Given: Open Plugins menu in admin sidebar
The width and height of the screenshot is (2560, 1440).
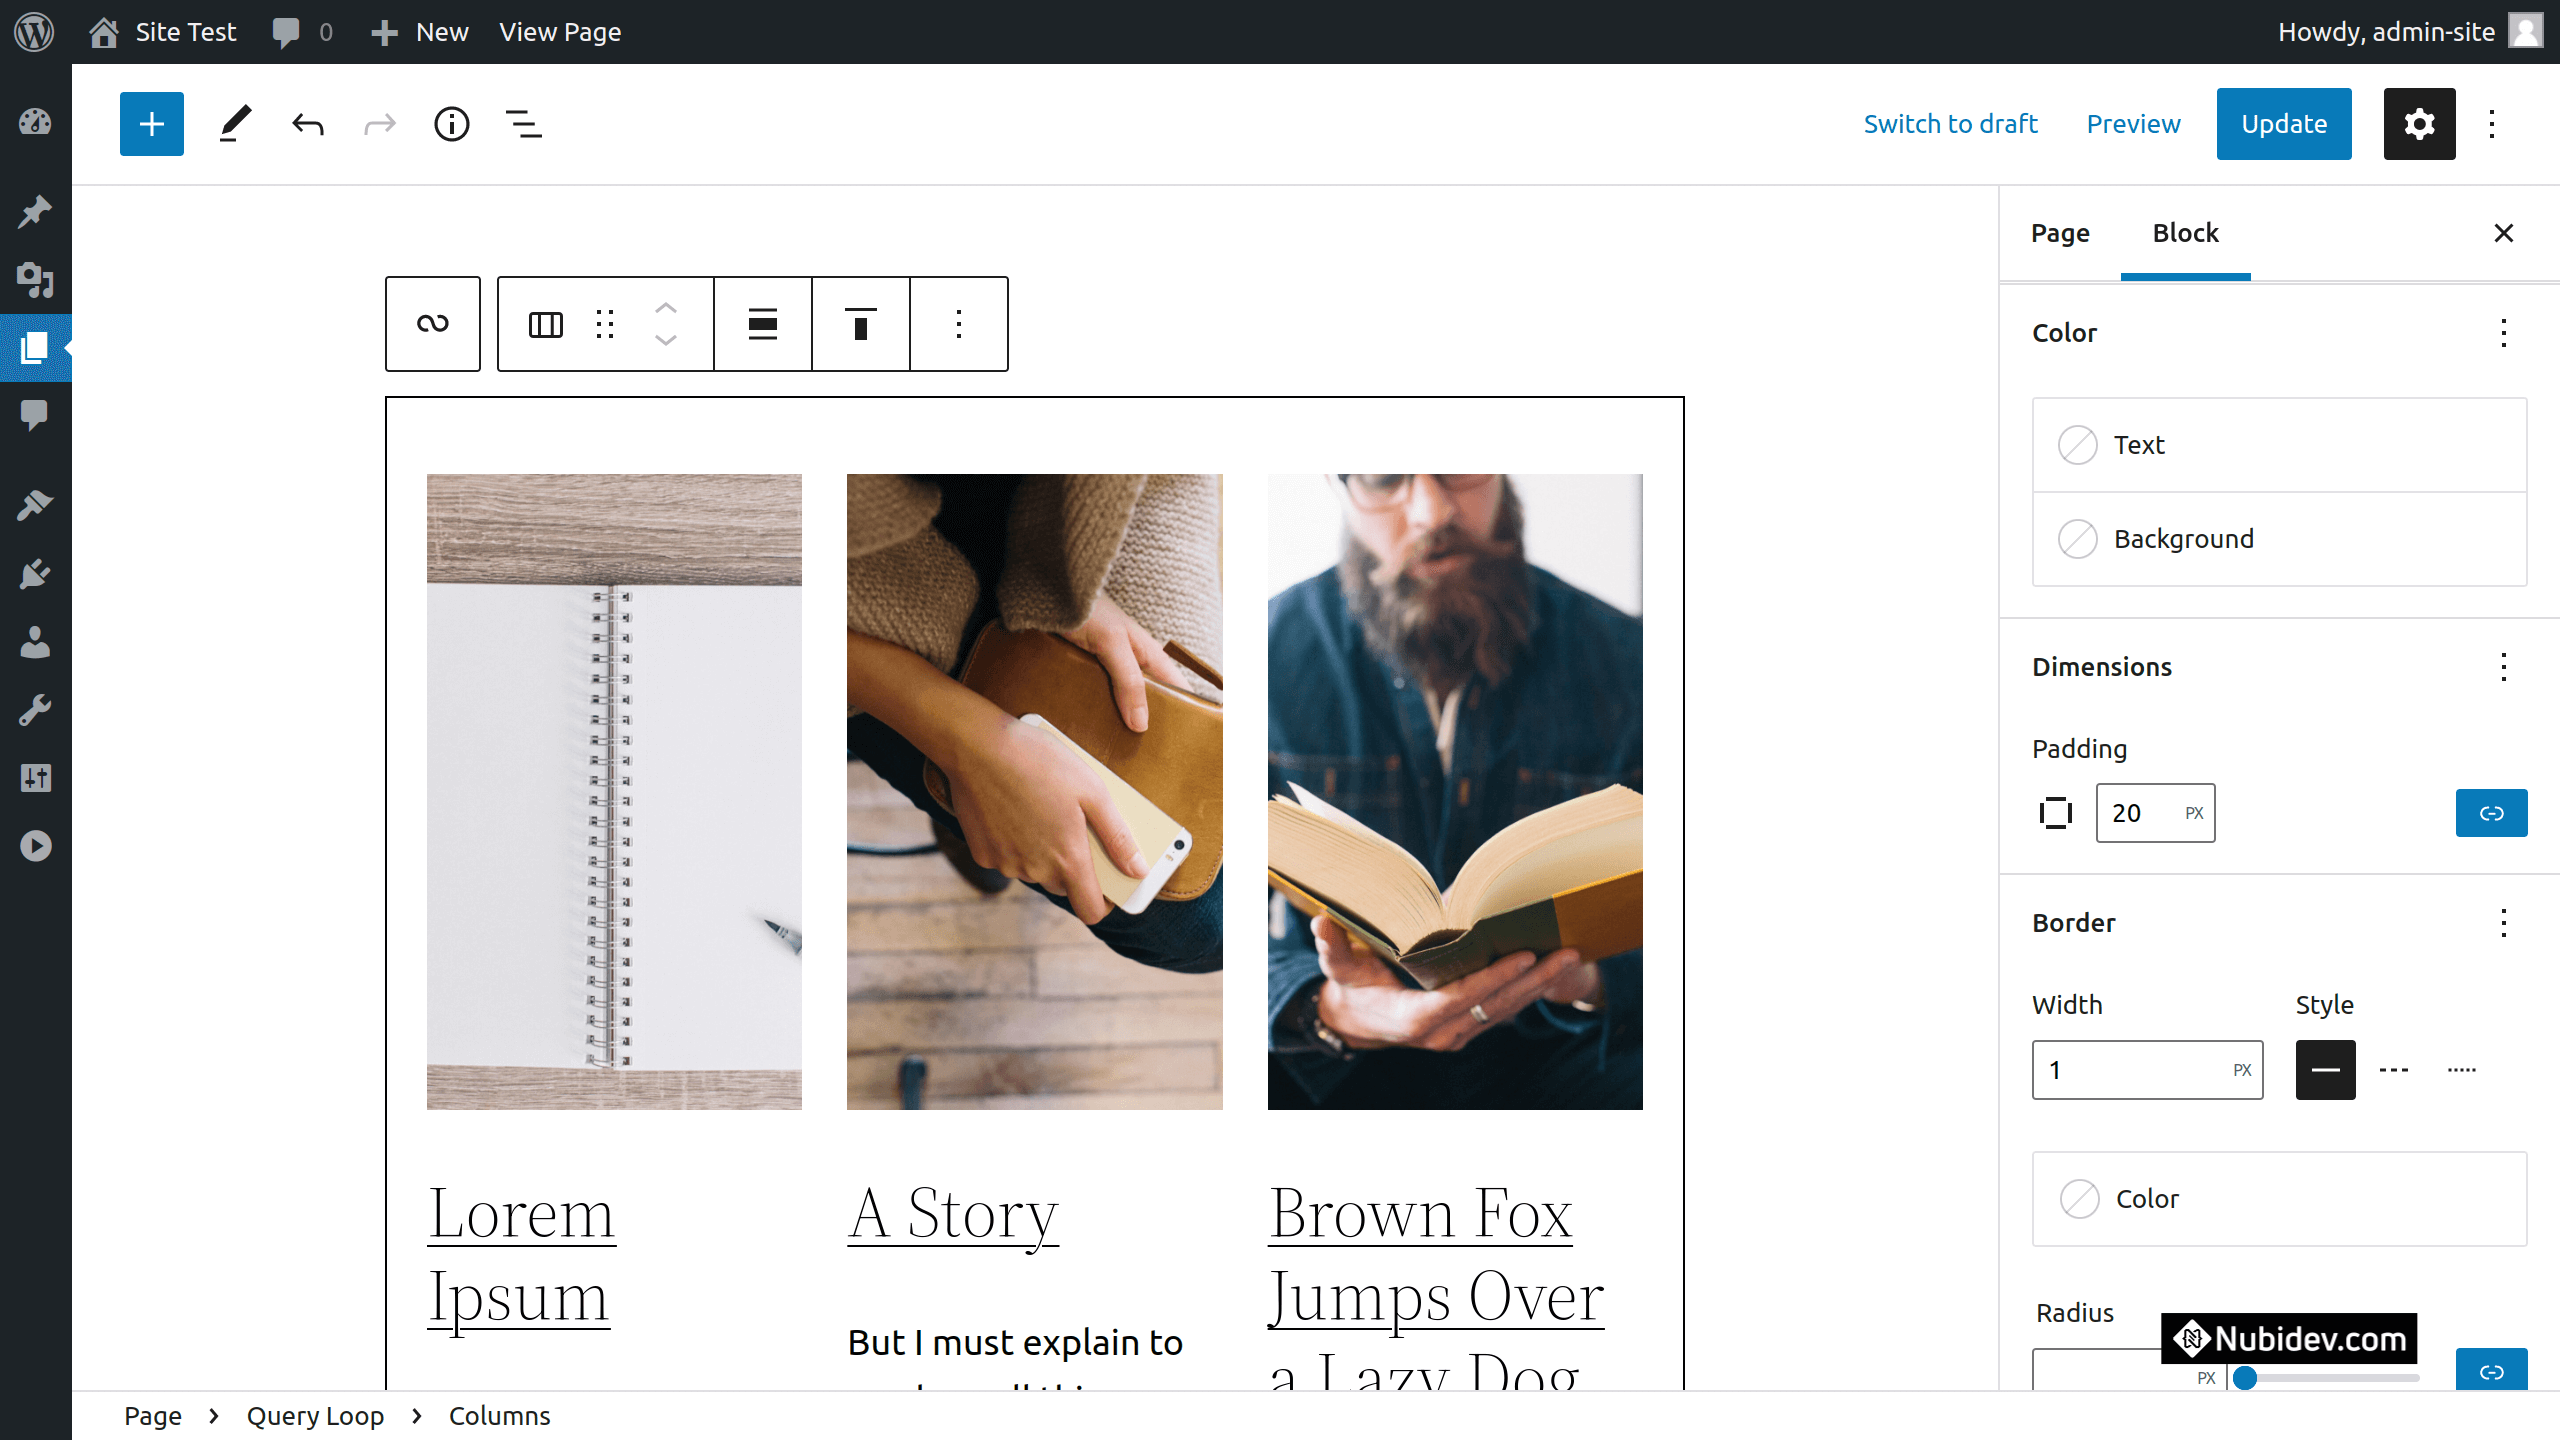Looking at the screenshot, I should (x=35, y=574).
